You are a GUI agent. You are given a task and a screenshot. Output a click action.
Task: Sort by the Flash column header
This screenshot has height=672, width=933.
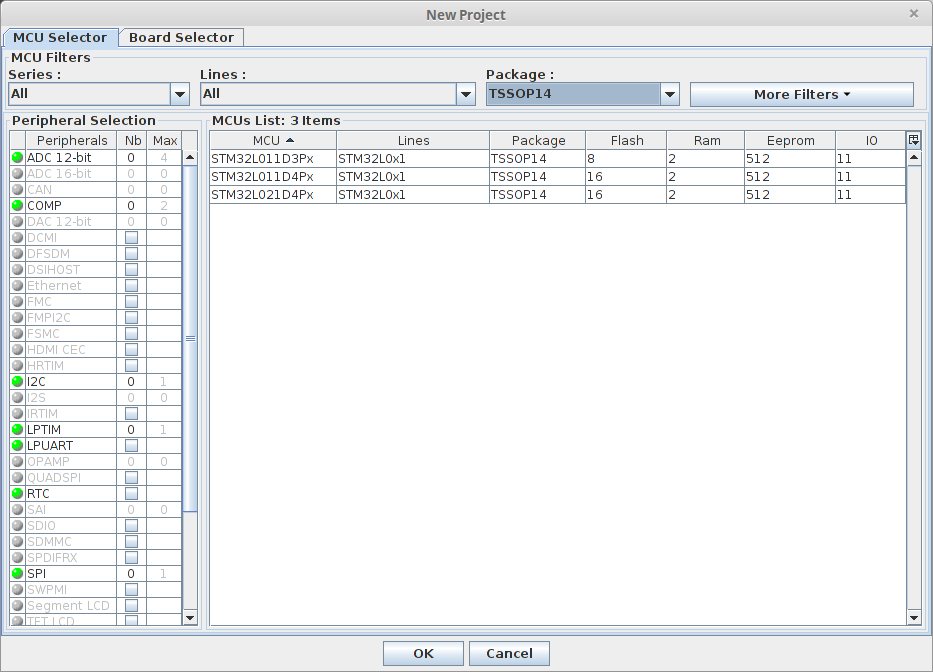[x=627, y=140]
